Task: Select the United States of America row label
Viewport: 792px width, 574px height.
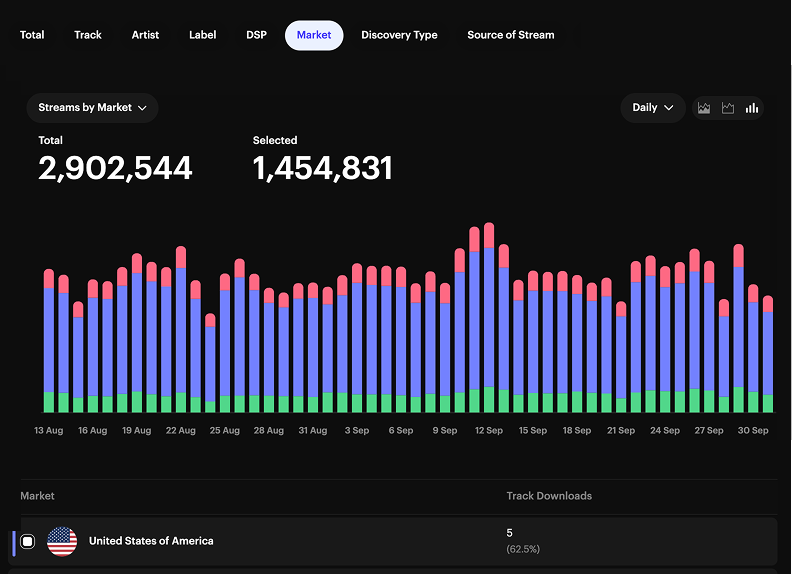Action: pyautogui.click(x=151, y=541)
